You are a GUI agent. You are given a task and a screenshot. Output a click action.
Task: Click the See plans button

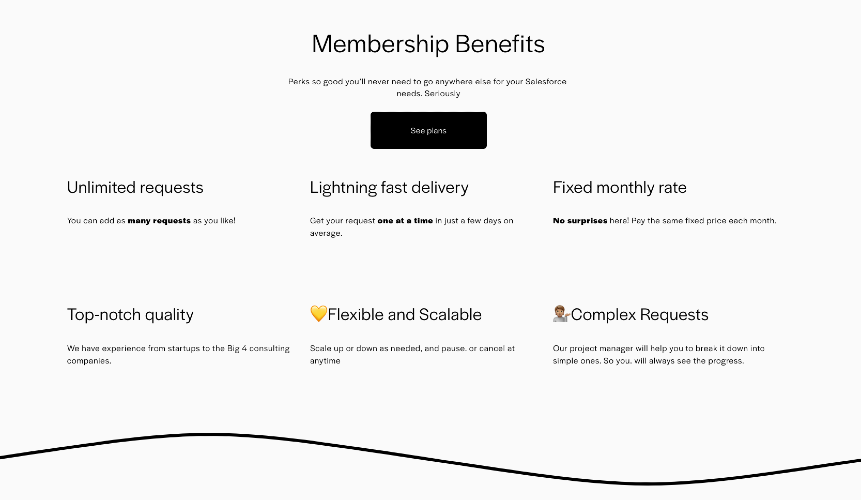tap(428, 131)
